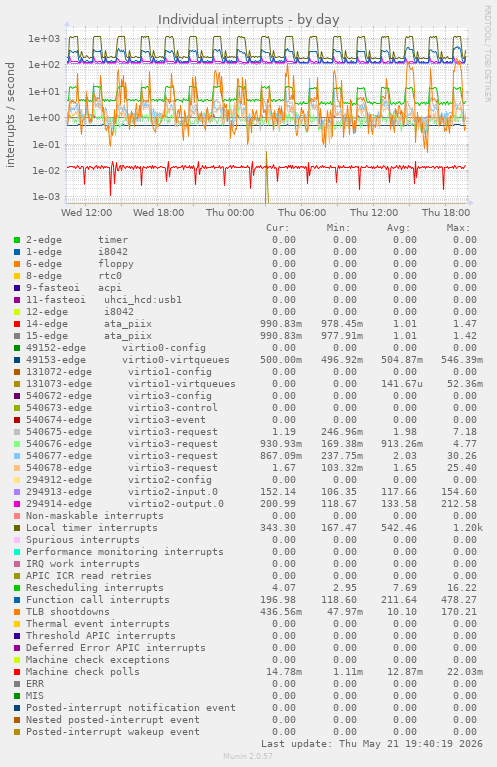The width and height of the screenshot is (497, 767).
Task: Click the orange 6-edge floppy legend swatch
Action: point(17,264)
